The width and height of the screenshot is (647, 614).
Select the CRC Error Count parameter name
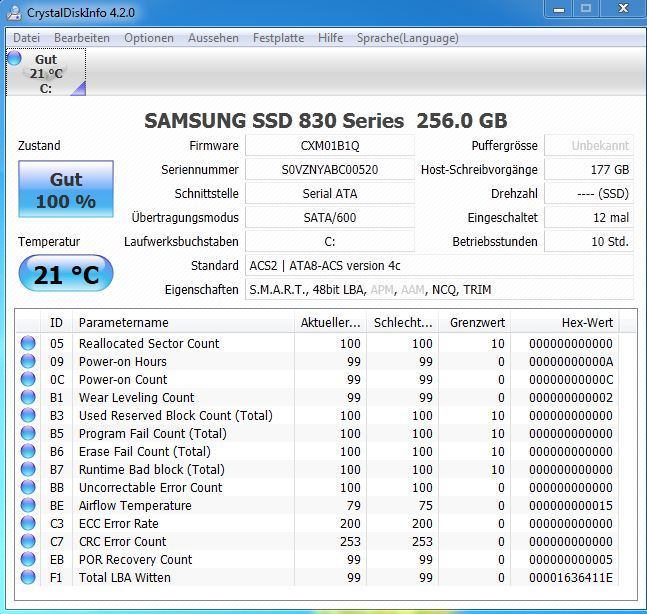pyautogui.click(x=123, y=541)
